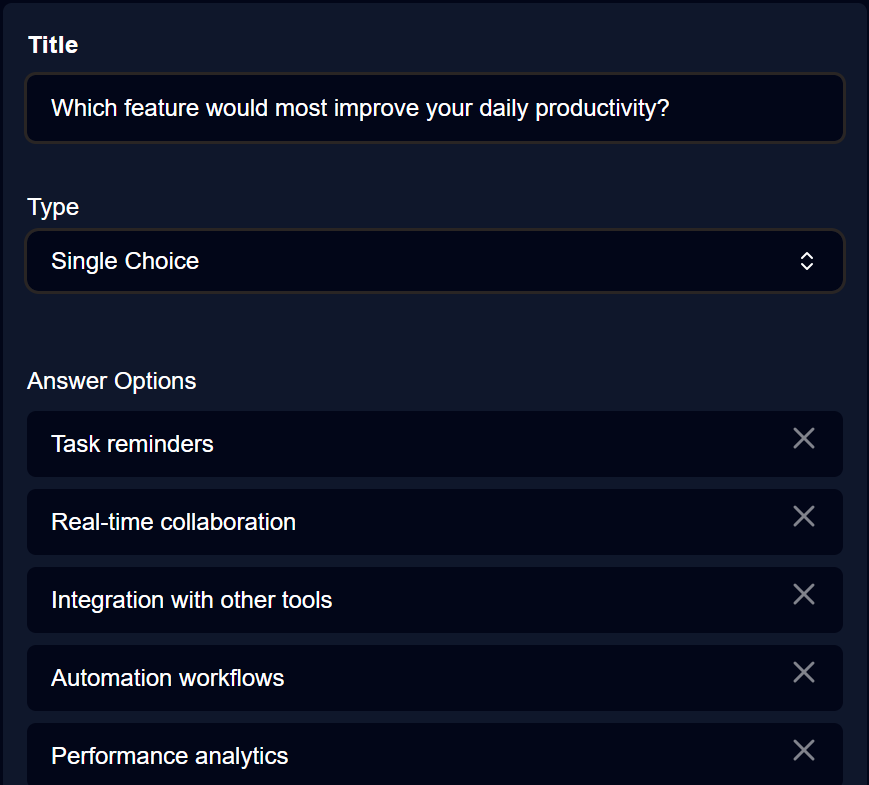Image resolution: width=869 pixels, height=785 pixels.
Task: Remove the 'Performance analytics' option
Action: (x=804, y=750)
